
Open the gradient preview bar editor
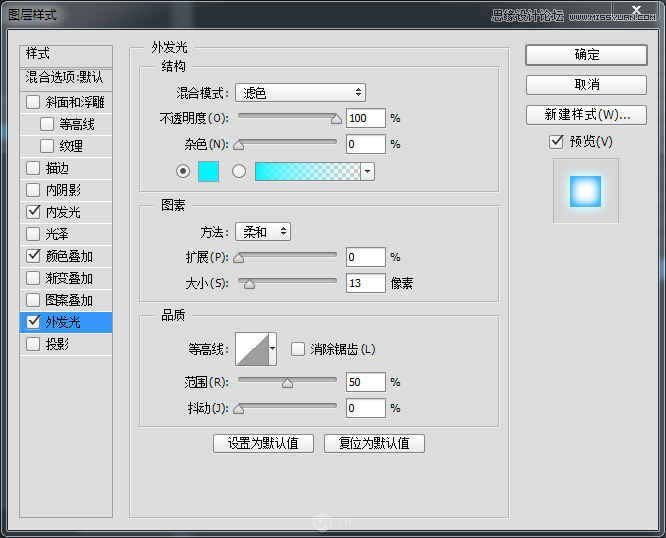(308, 172)
